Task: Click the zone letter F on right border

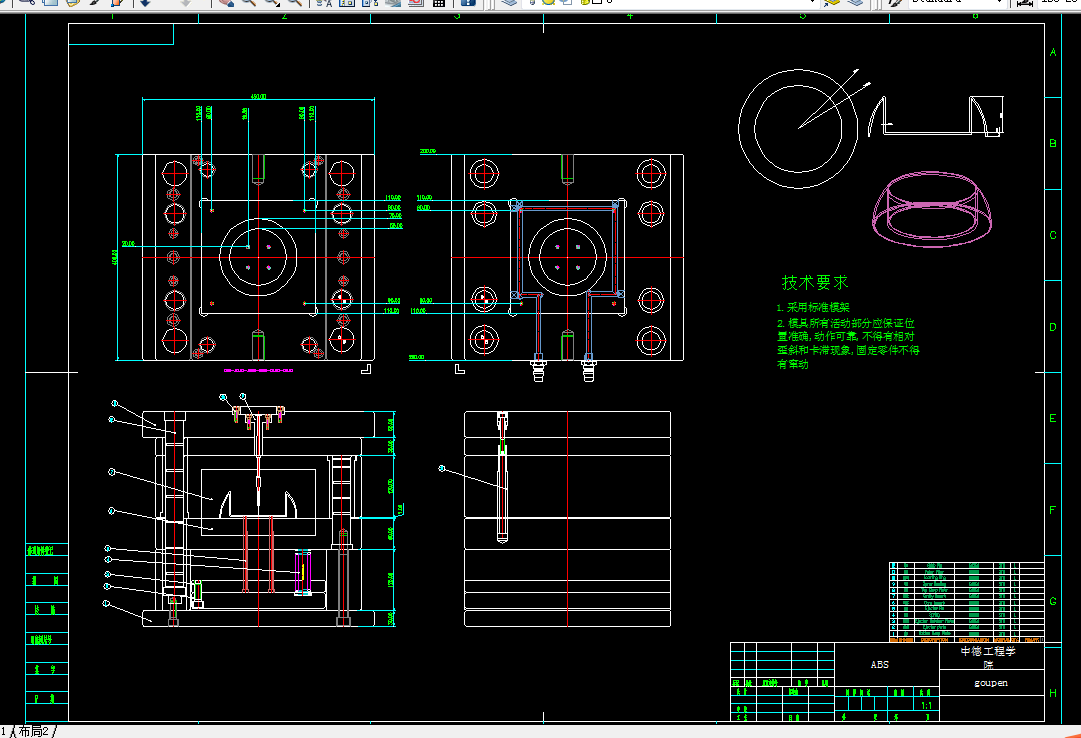Action: 1053,510
